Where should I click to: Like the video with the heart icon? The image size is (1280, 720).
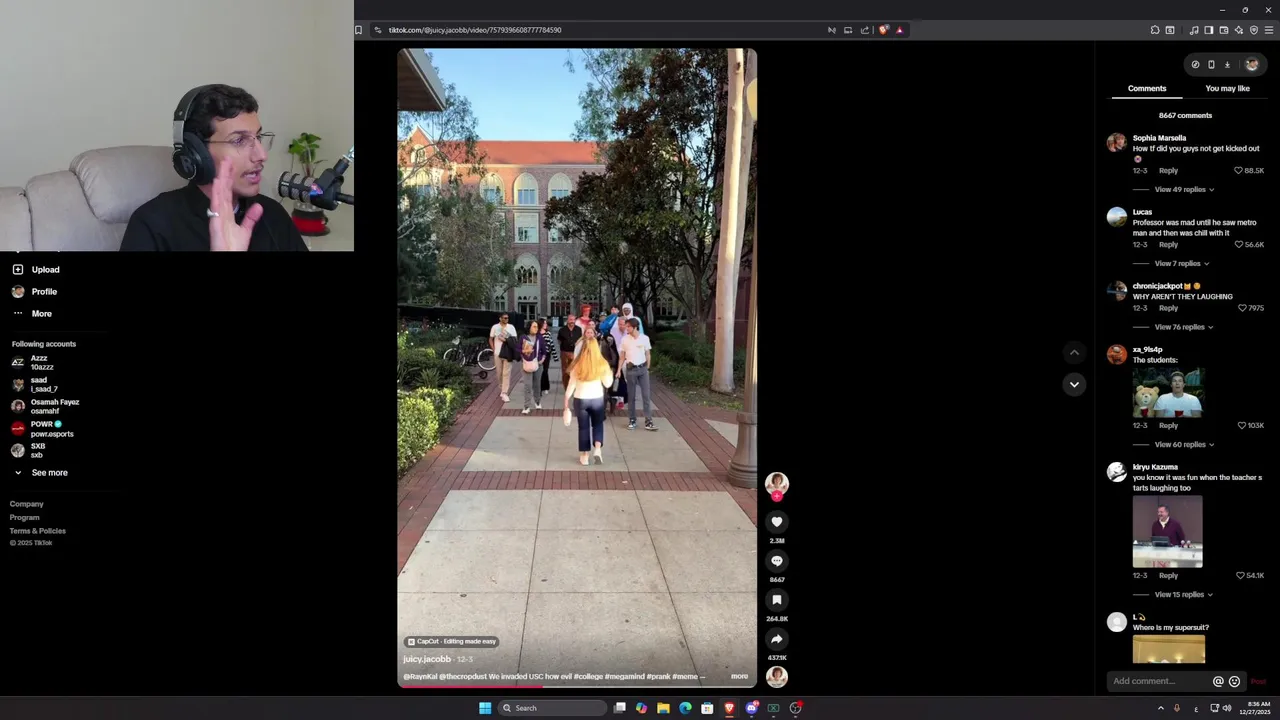coord(777,522)
